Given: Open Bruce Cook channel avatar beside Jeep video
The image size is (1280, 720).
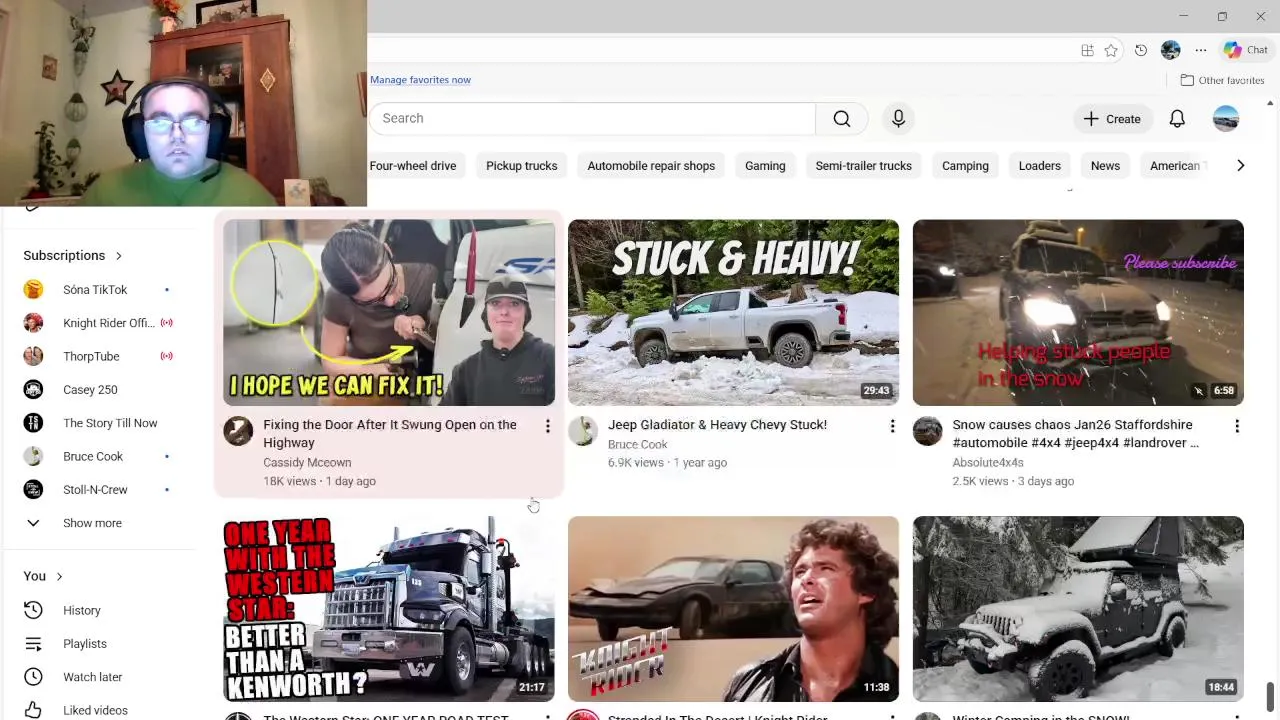Looking at the screenshot, I should [x=583, y=431].
